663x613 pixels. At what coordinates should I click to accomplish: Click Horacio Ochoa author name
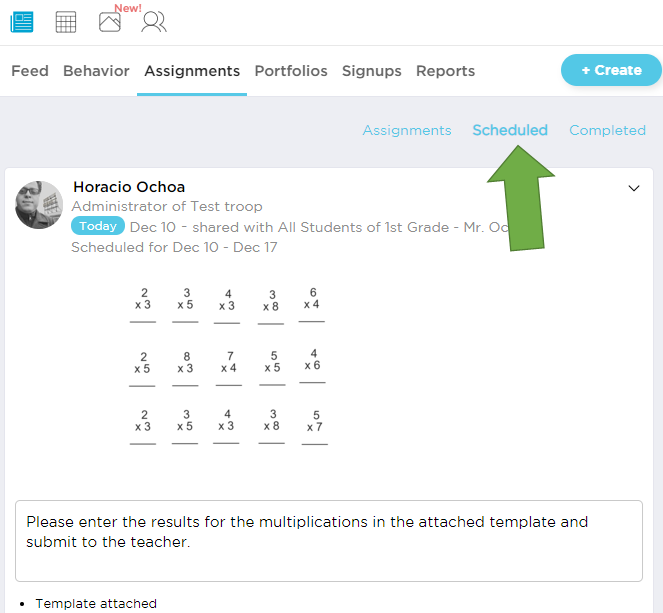click(x=129, y=187)
